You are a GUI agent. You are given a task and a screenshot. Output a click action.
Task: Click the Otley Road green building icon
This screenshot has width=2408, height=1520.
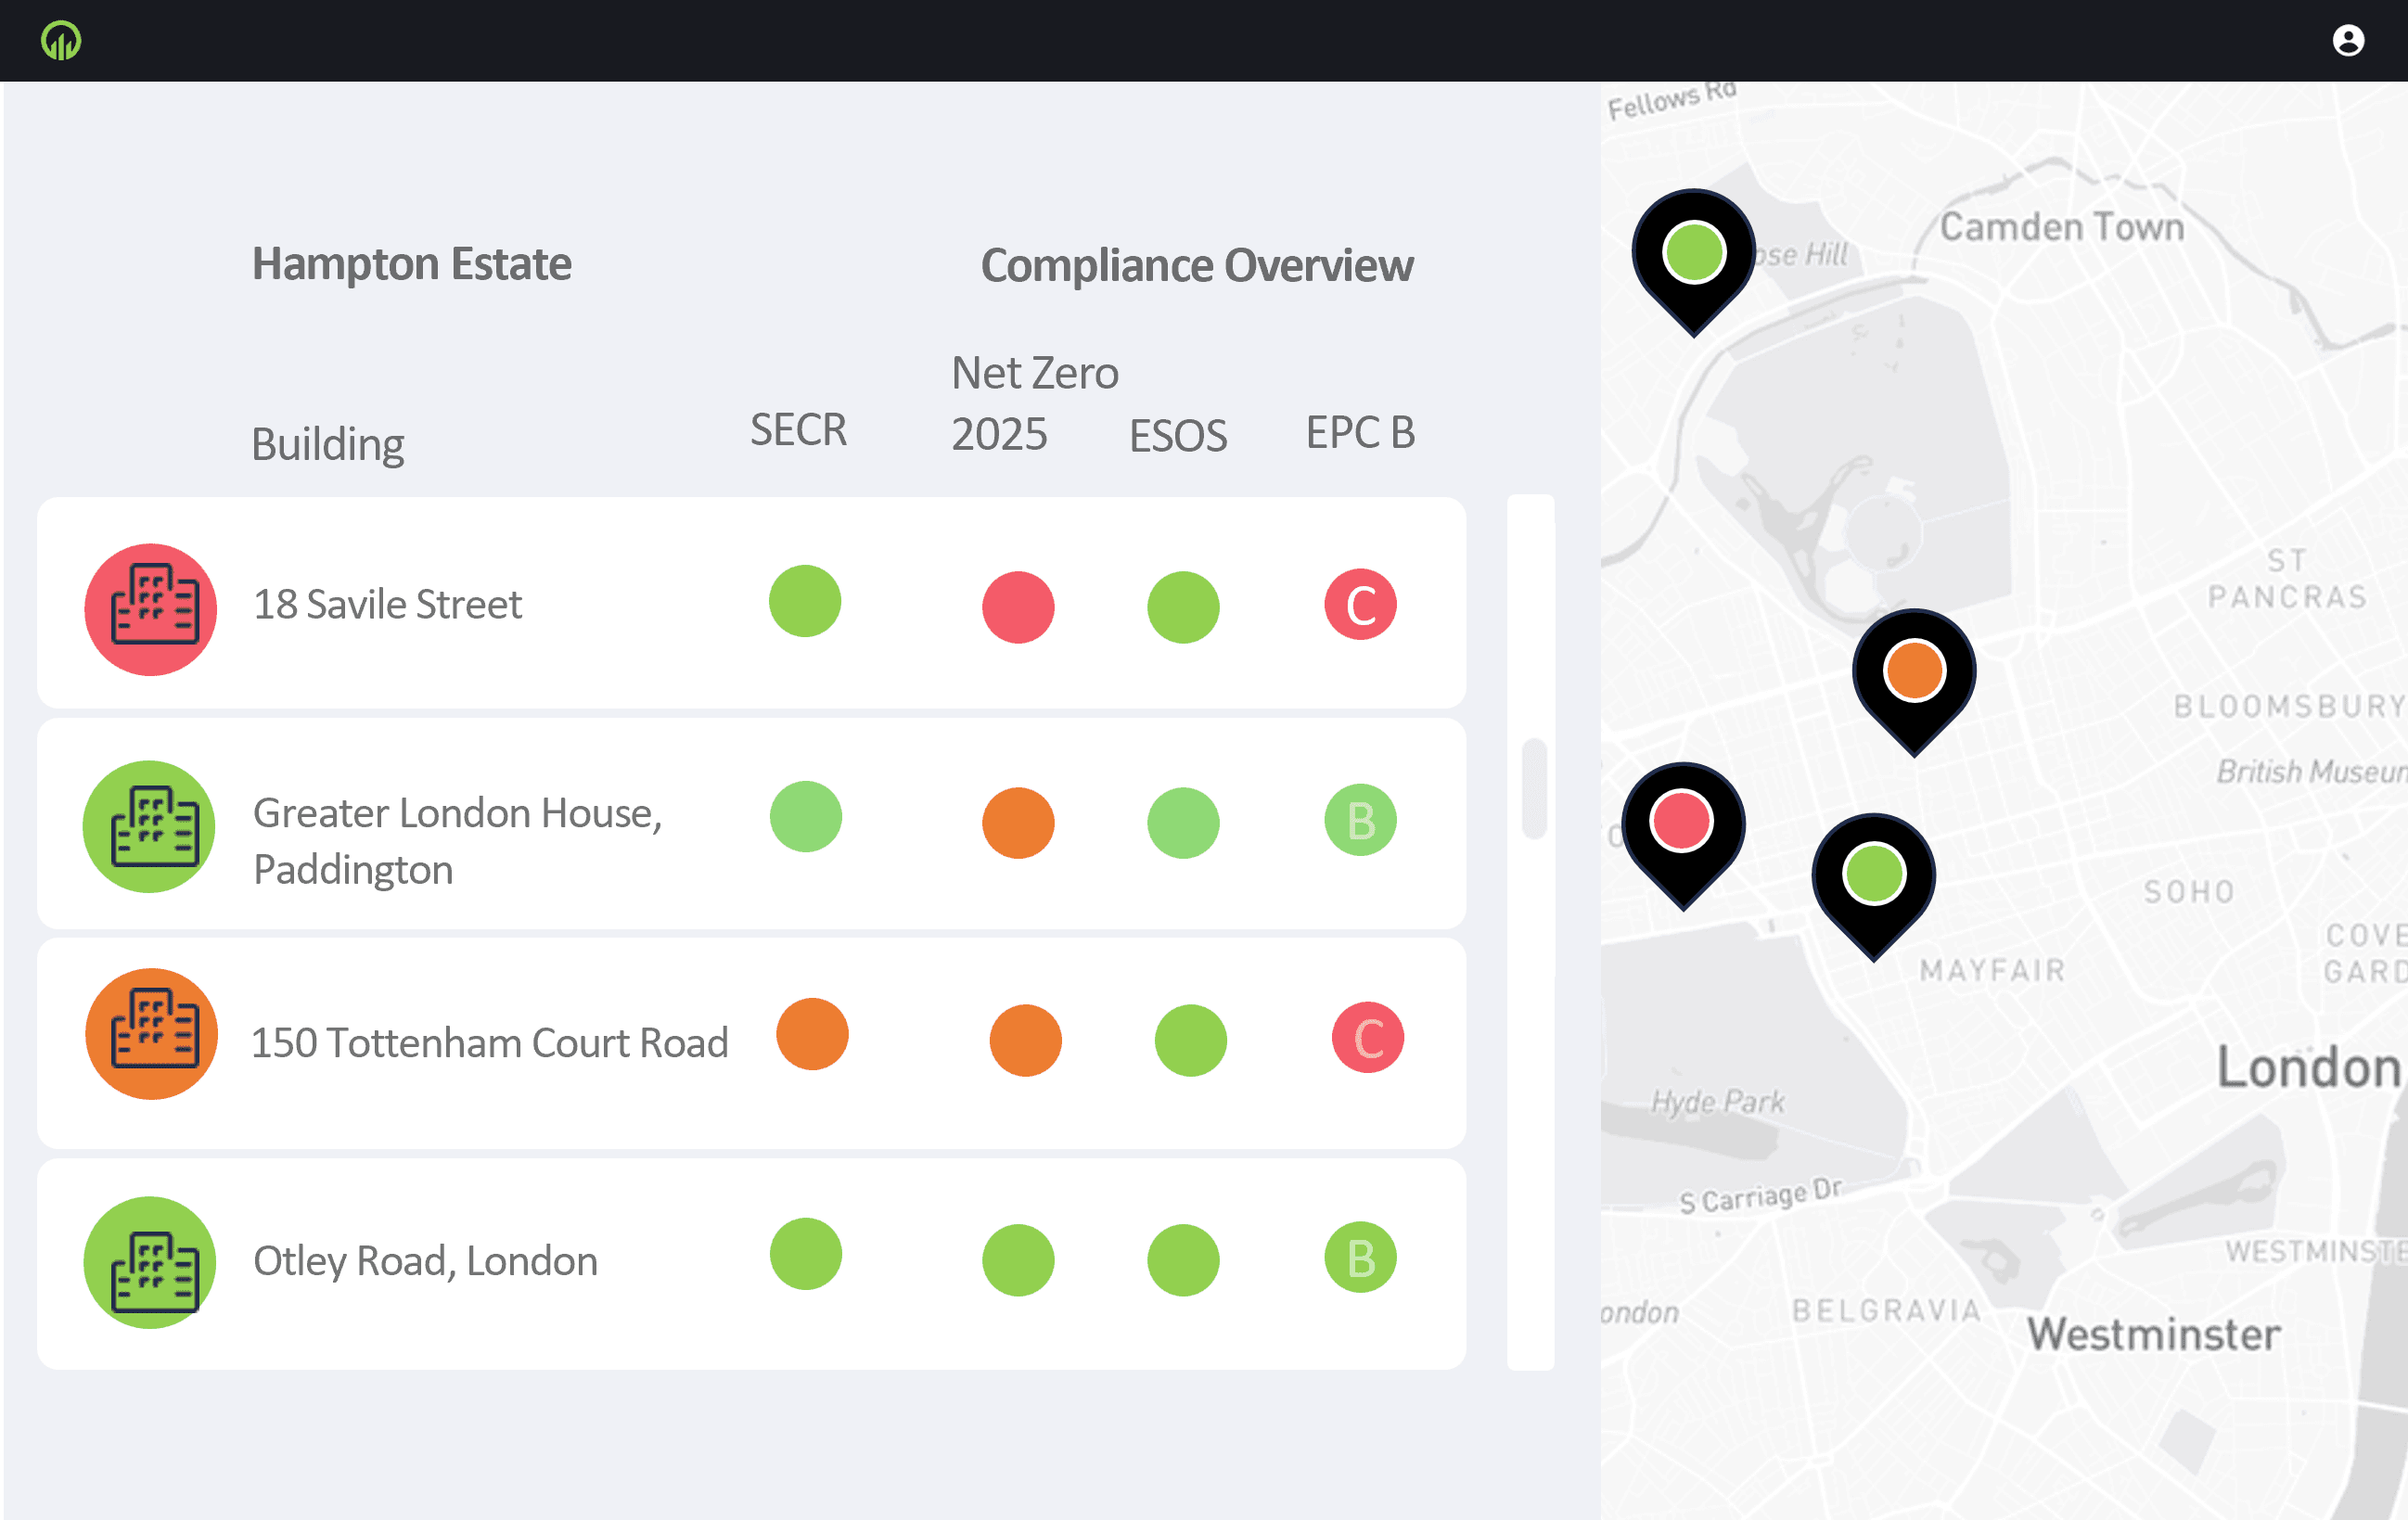pyautogui.click(x=150, y=1262)
